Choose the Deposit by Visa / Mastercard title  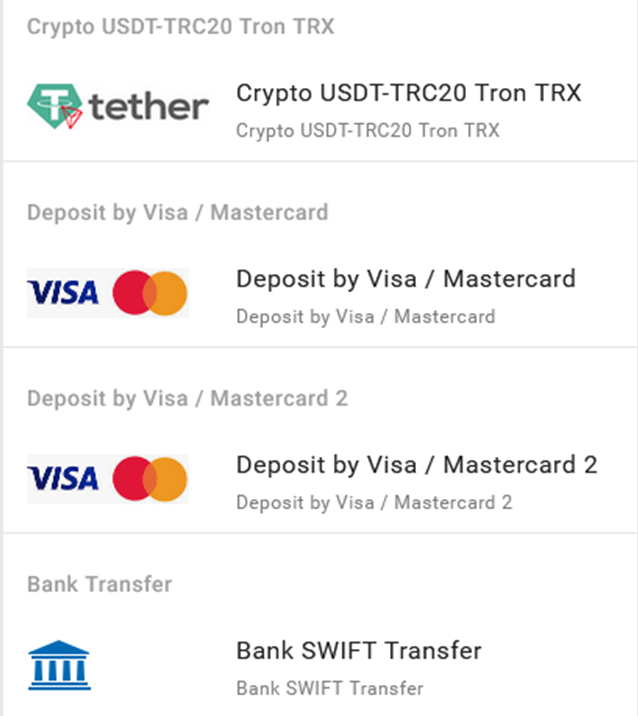pos(405,279)
